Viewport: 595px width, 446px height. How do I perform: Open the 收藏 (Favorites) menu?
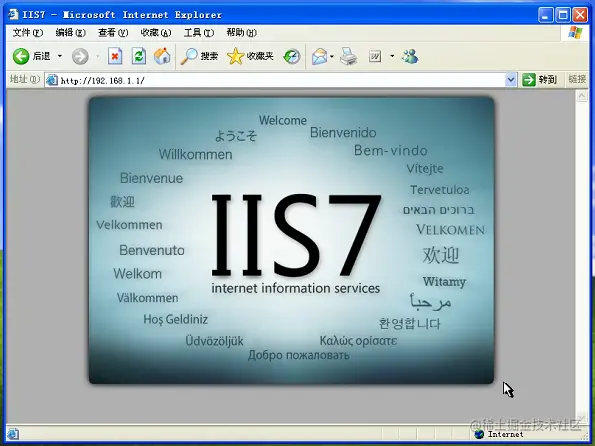pos(156,33)
